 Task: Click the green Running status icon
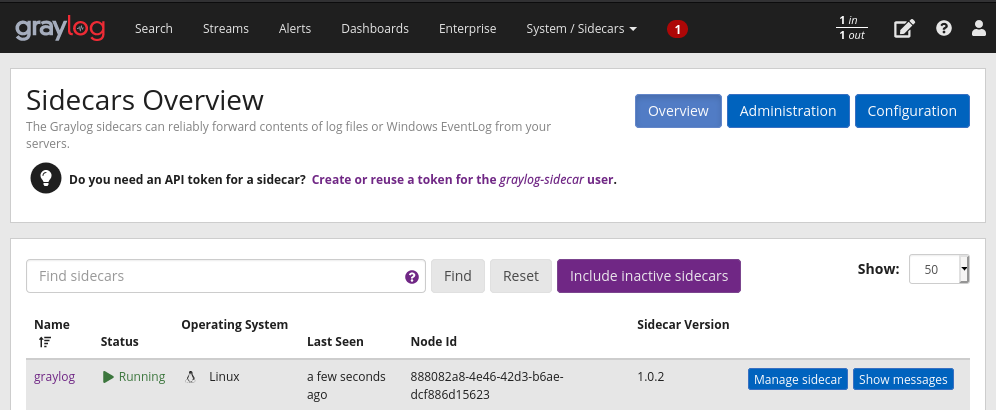[108, 377]
